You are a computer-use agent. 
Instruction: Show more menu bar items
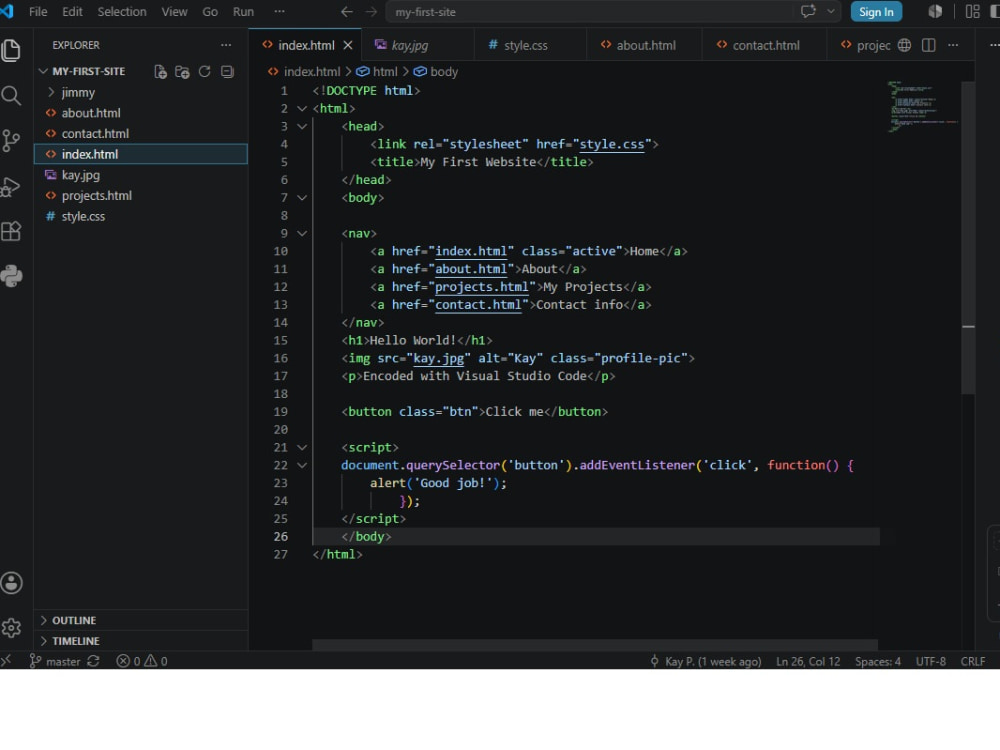tap(279, 11)
